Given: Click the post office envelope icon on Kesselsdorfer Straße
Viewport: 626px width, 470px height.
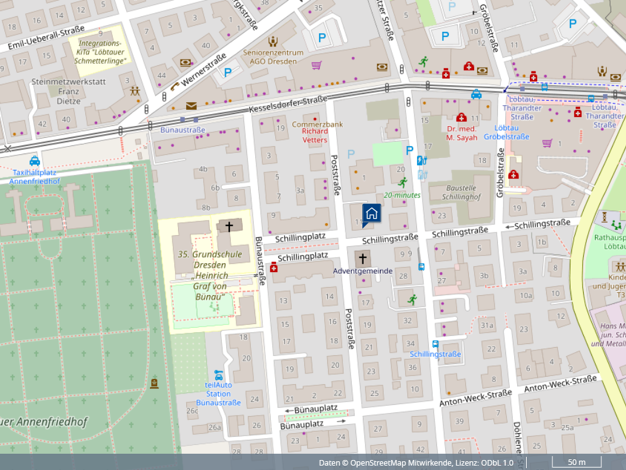Looking at the screenshot, I should (x=190, y=104).
